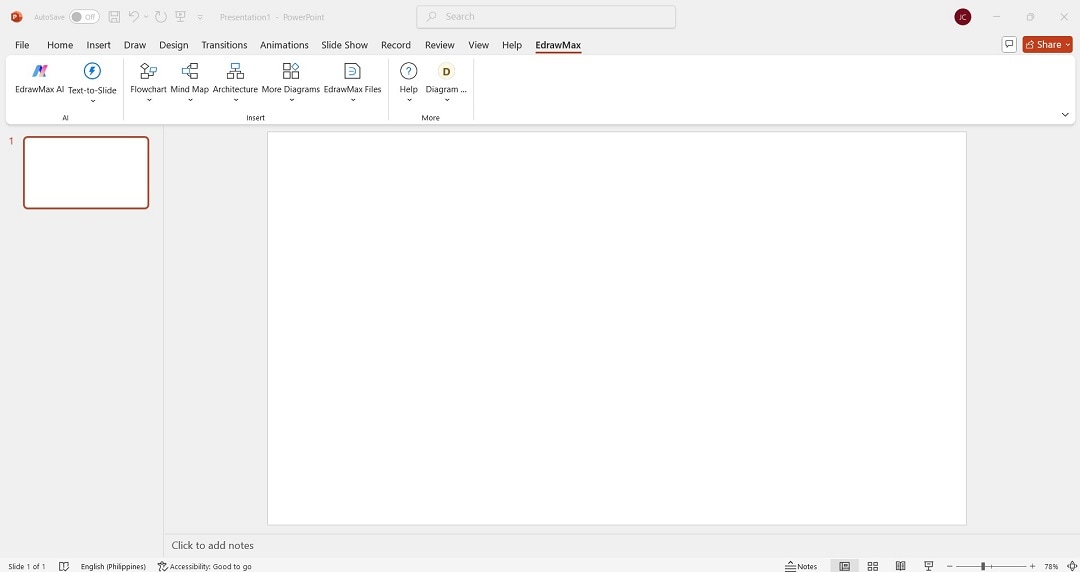The width and height of the screenshot is (1080, 572).
Task: Select slide 1 thumbnail
Action: tap(86, 172)
